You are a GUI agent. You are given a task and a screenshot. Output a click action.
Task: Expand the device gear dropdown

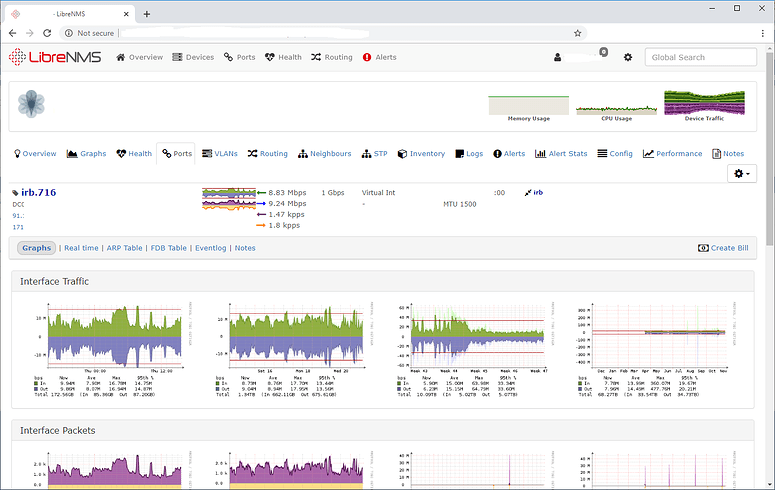742,174
